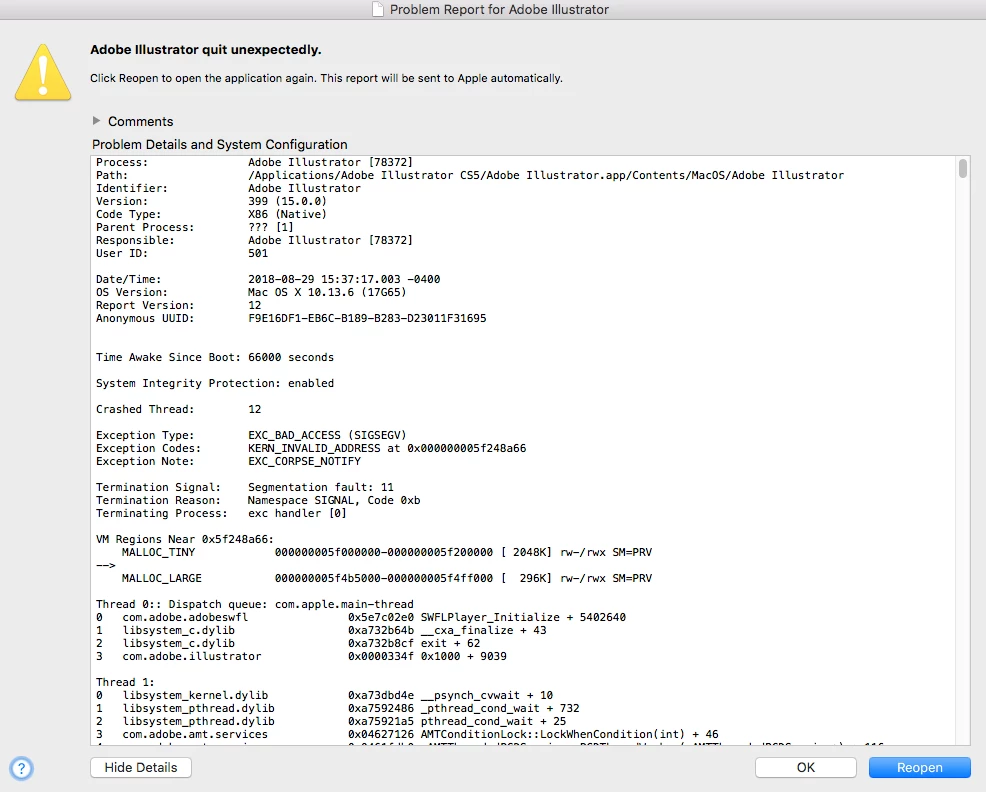
Task: Click the OK button
Action: point(806,767)
